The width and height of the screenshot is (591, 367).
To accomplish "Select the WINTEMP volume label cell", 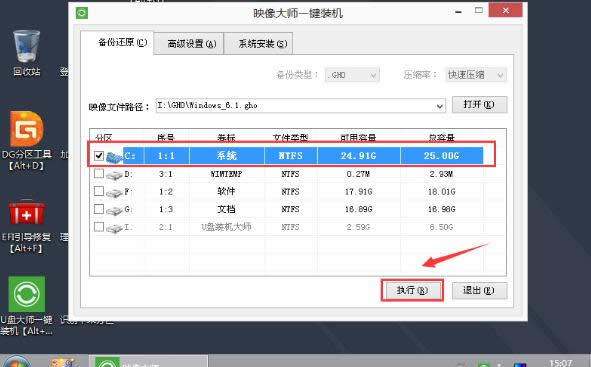I will [x=227, y=174].
